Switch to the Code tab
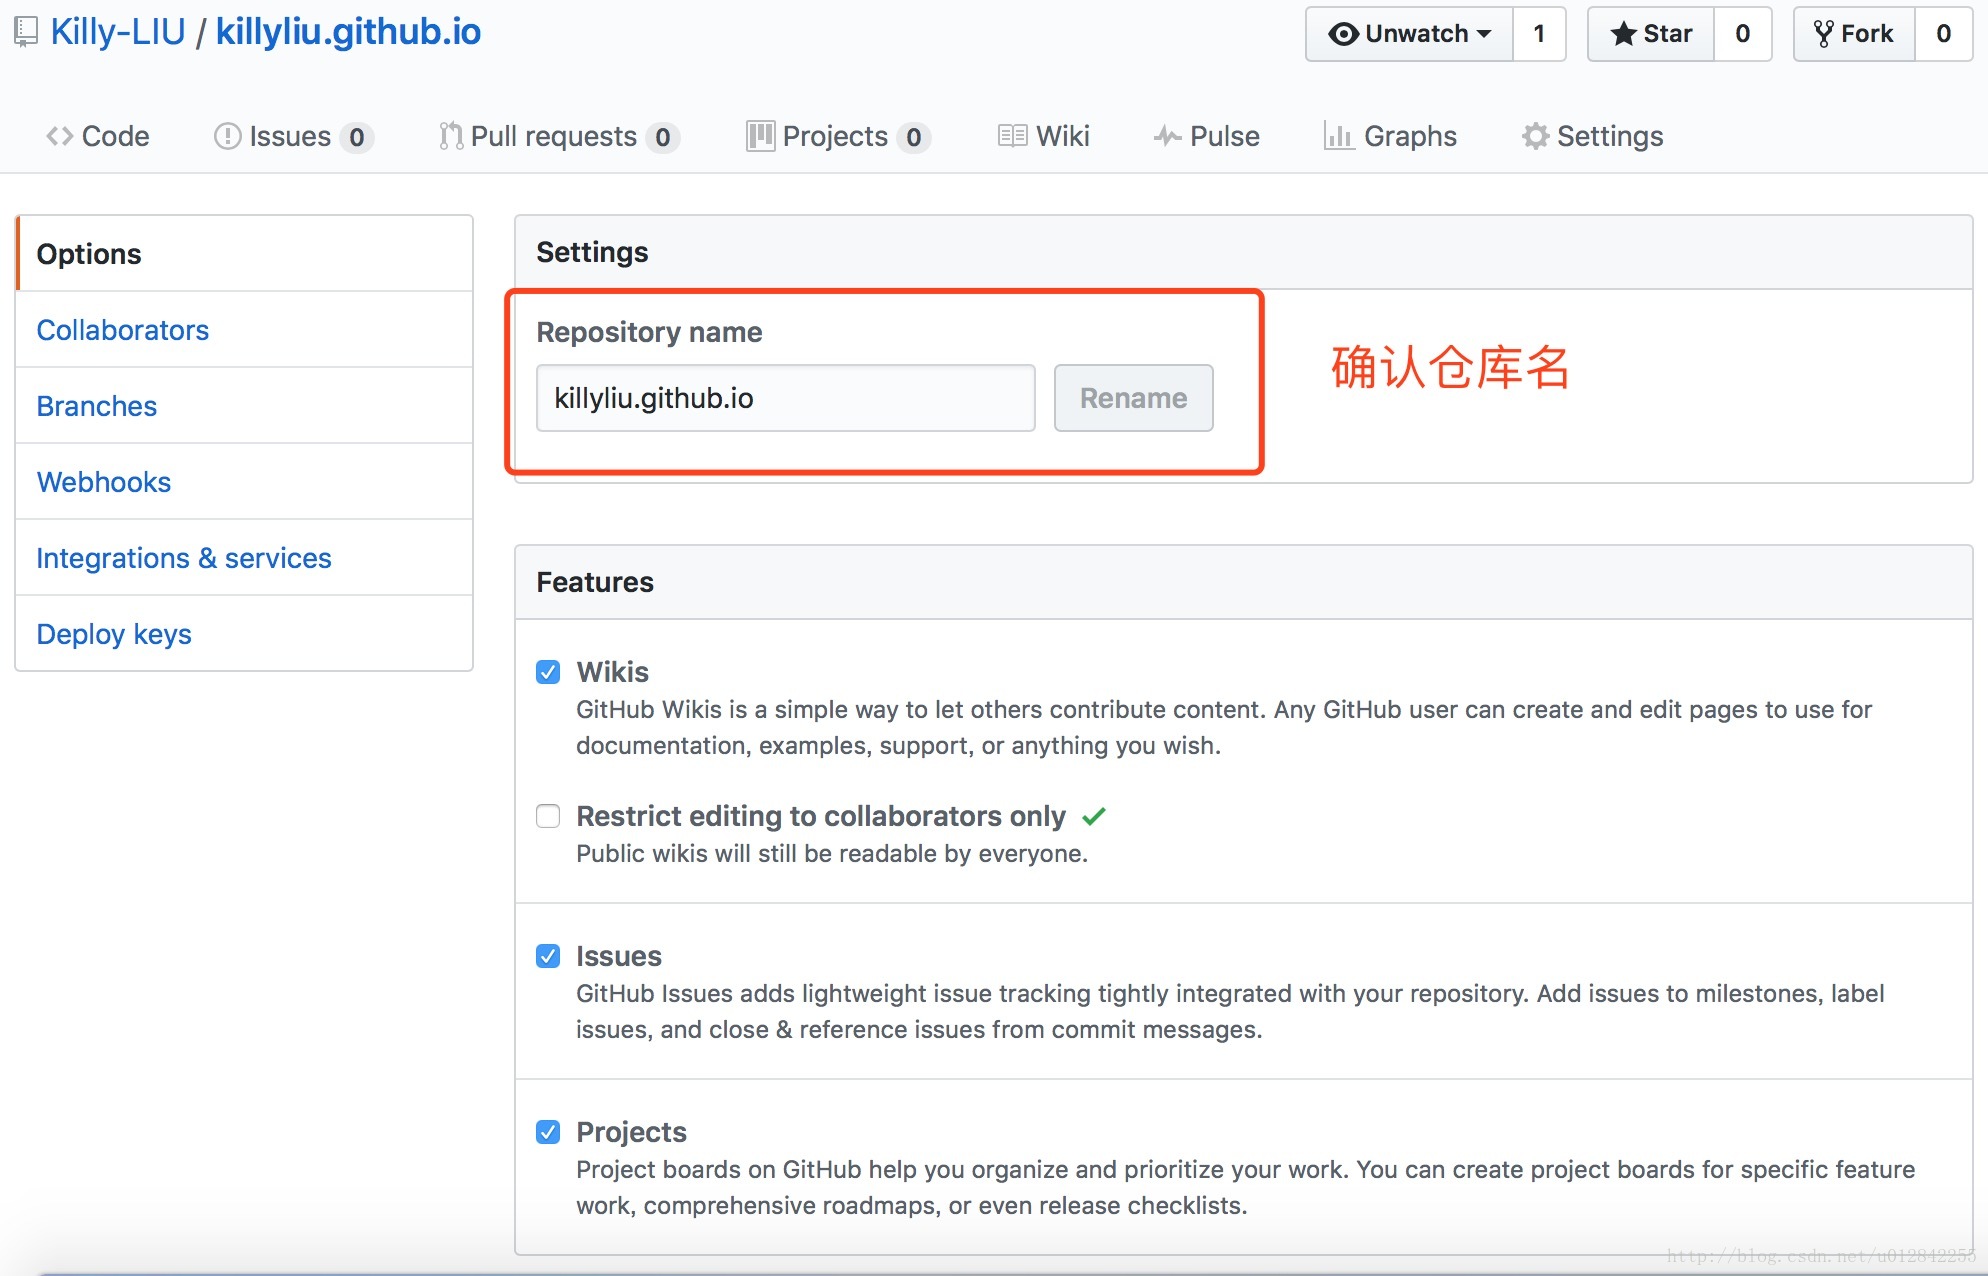 tap(98, 136)
